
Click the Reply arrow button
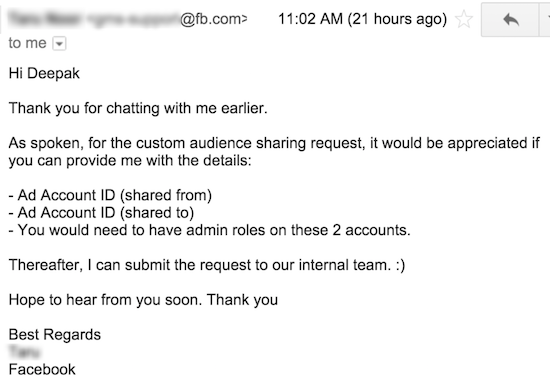[x=510, y=19]
